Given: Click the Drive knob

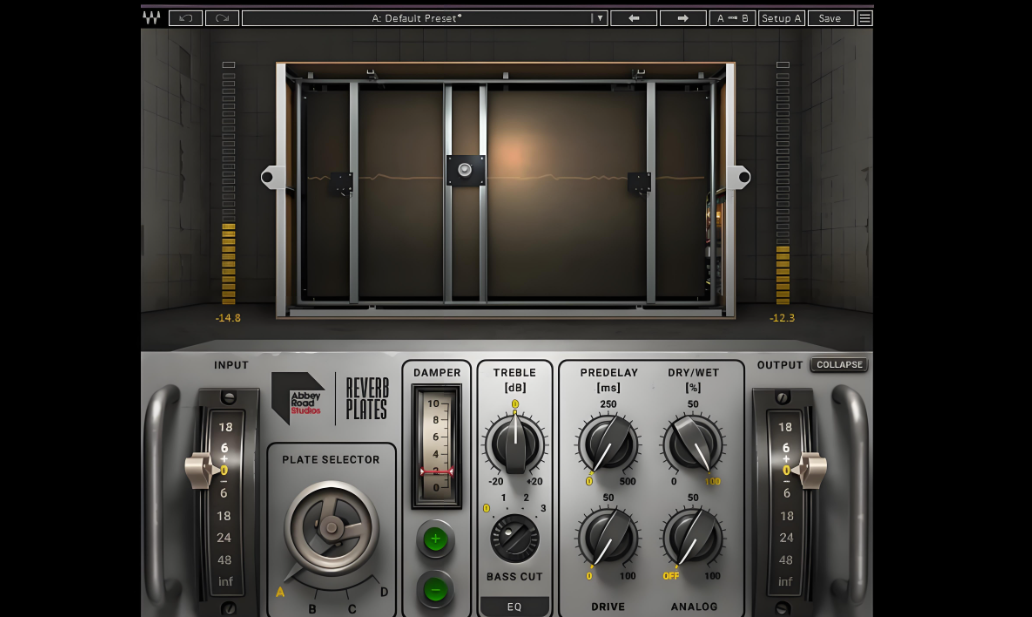Looking at the screenshot, I should click(x=608, y=537).
